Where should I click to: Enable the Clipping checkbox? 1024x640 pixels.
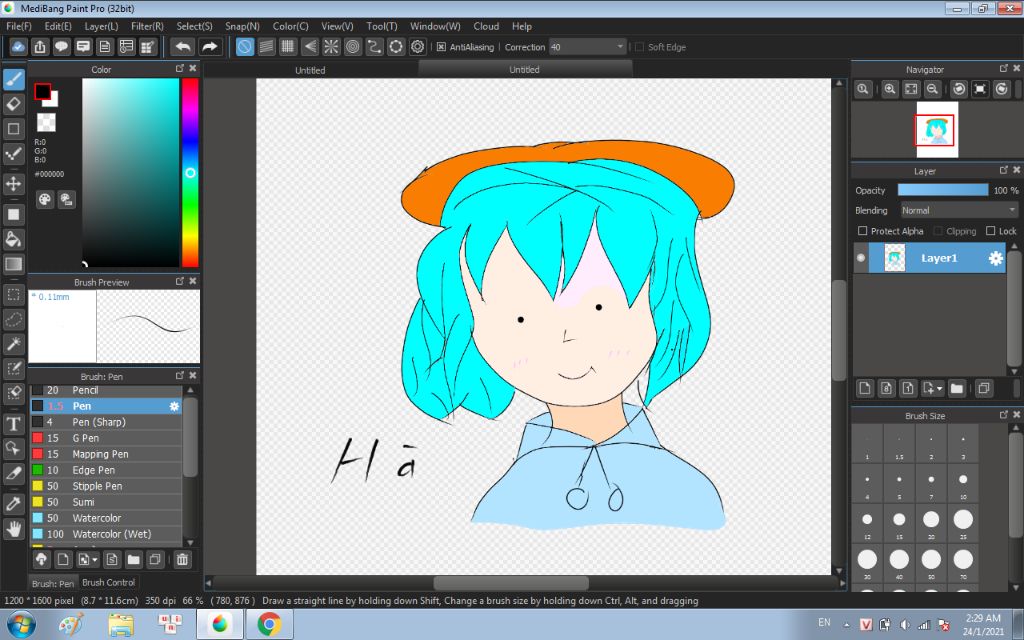click(938, 231)
